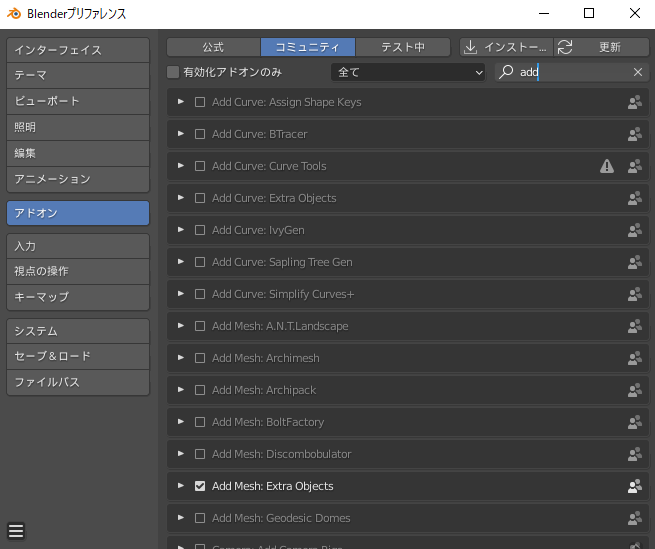The width and height of the screenshot is (655, 549).
Task: Enable the Geodesic Domes add-on checkbox
Action: (200, 518)
